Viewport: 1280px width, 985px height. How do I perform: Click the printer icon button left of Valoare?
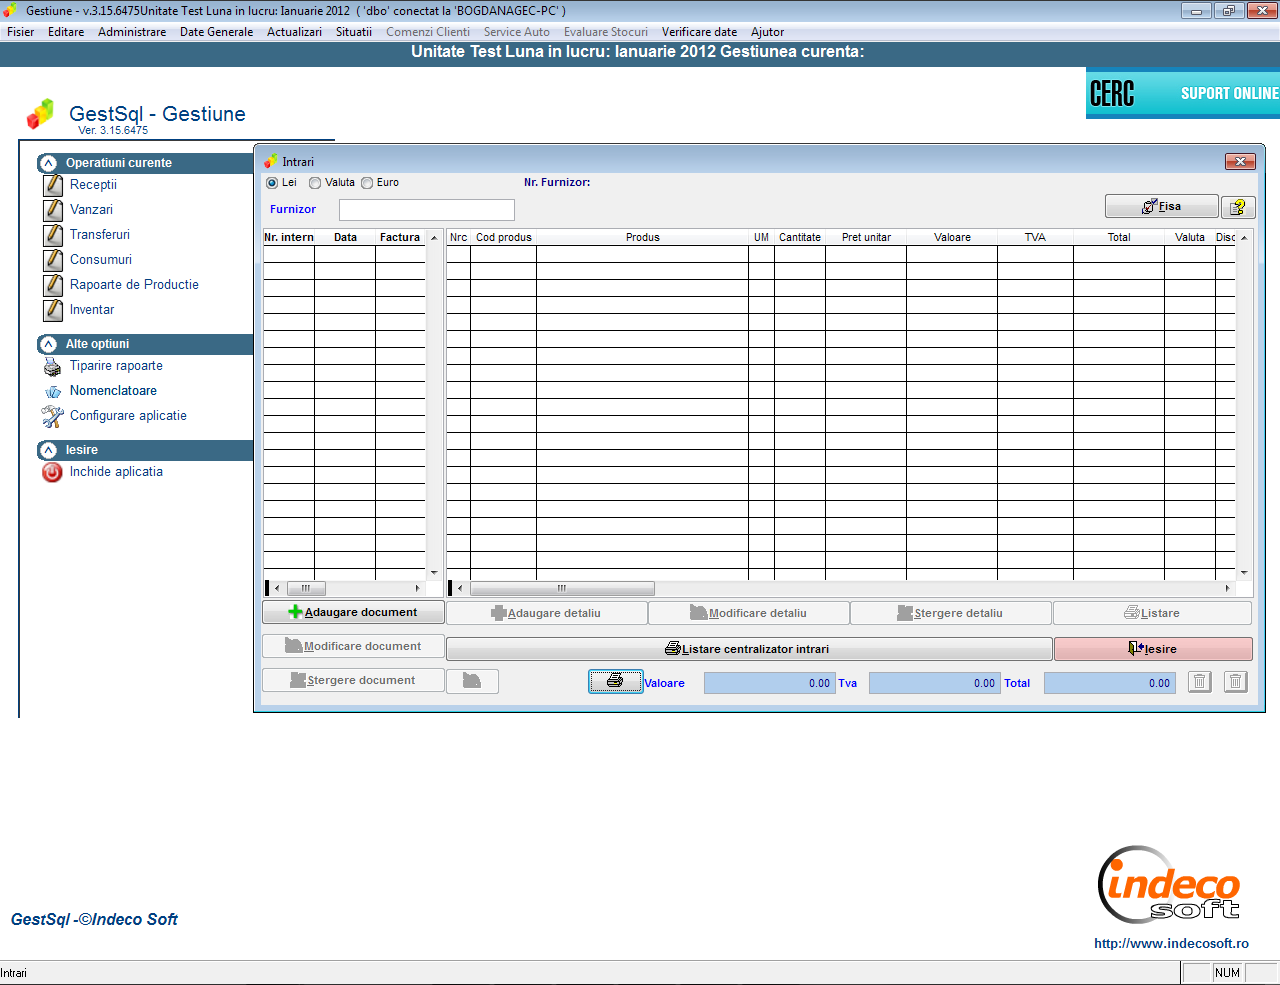click(615, 681)
